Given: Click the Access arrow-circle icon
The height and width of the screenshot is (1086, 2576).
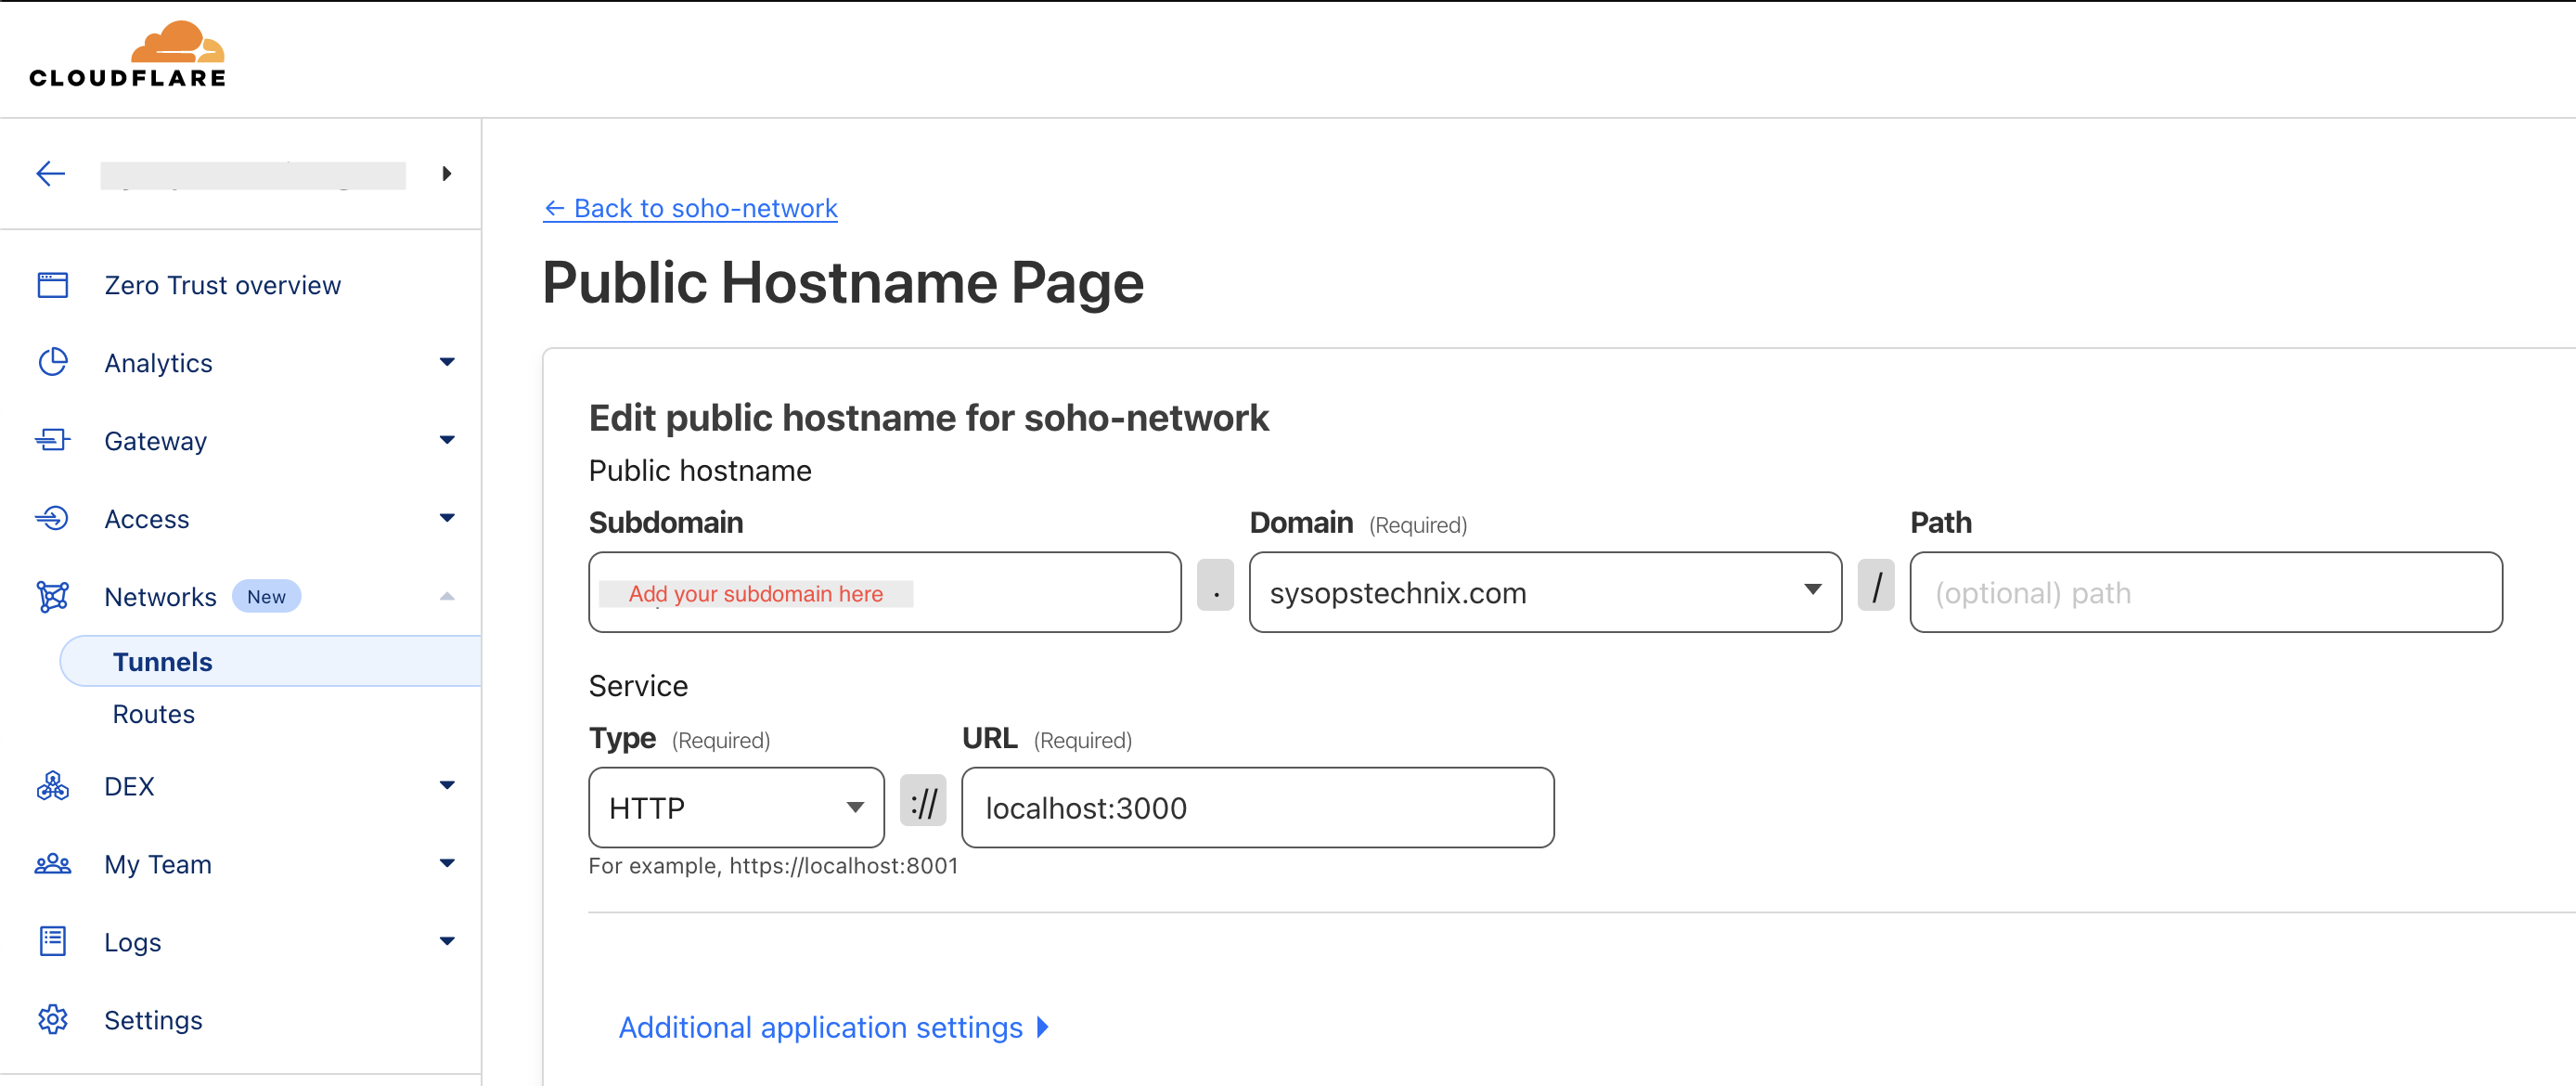Looking at the screenshot, I should pyautogui.click(x=53, y=518).
